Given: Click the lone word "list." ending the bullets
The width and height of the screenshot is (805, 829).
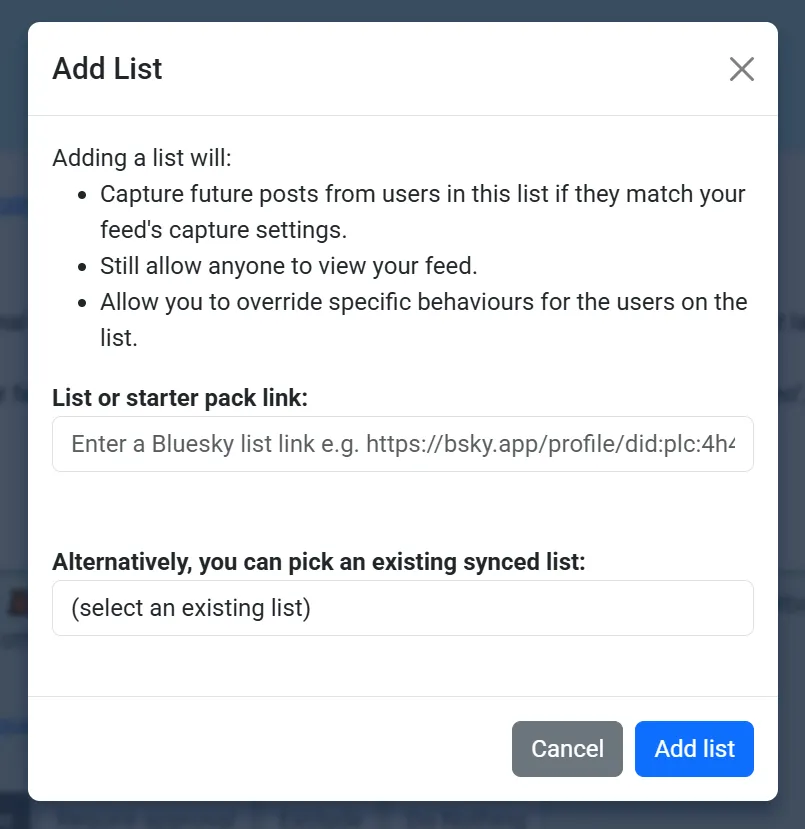Looking at the screenshot, I should click(x=118, y=338).
